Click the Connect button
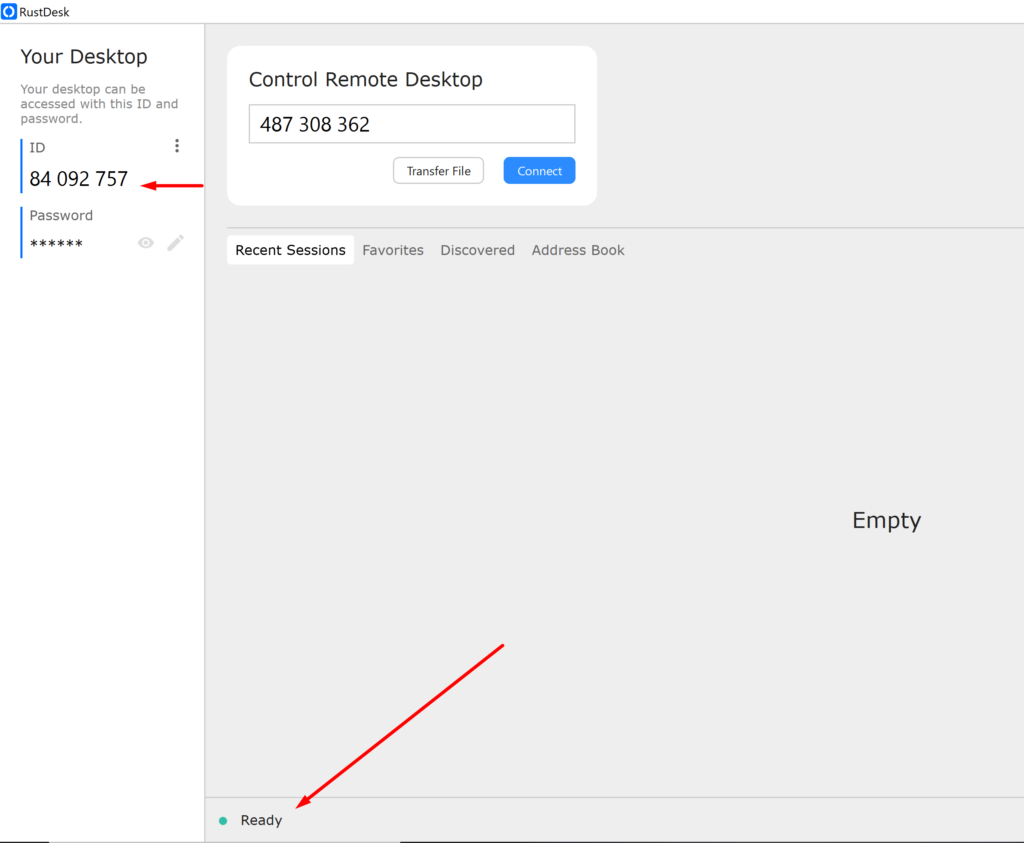The height and width of the screenshot is (843, 1024). pos(539,170)
